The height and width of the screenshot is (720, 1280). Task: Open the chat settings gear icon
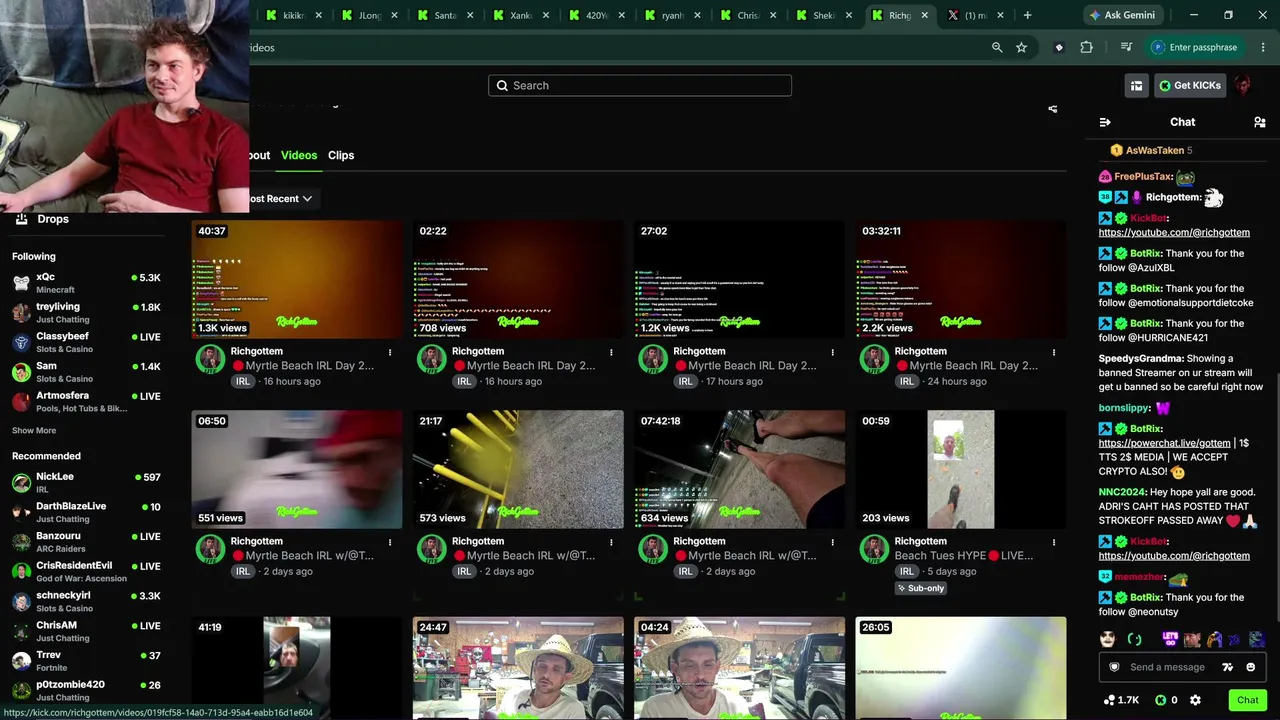pos(1195,700)
